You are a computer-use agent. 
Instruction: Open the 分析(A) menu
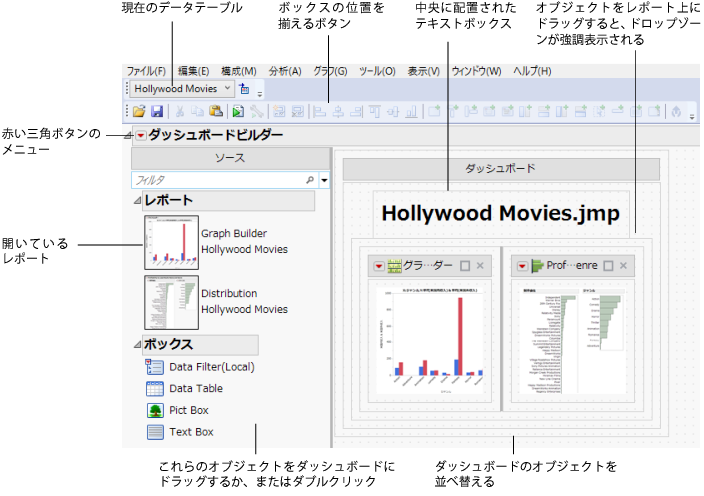[284, 71]
